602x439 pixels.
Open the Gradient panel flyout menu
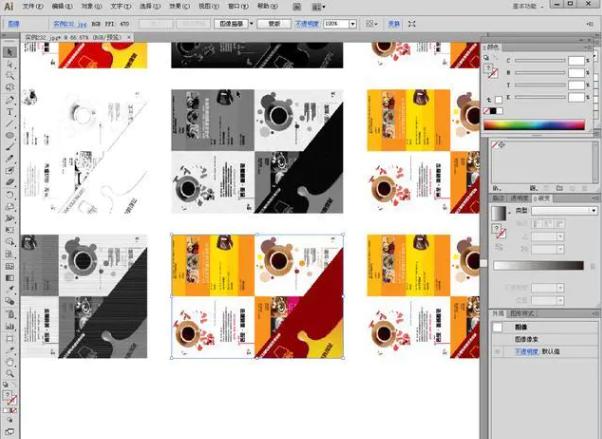[x=596, y=198]
